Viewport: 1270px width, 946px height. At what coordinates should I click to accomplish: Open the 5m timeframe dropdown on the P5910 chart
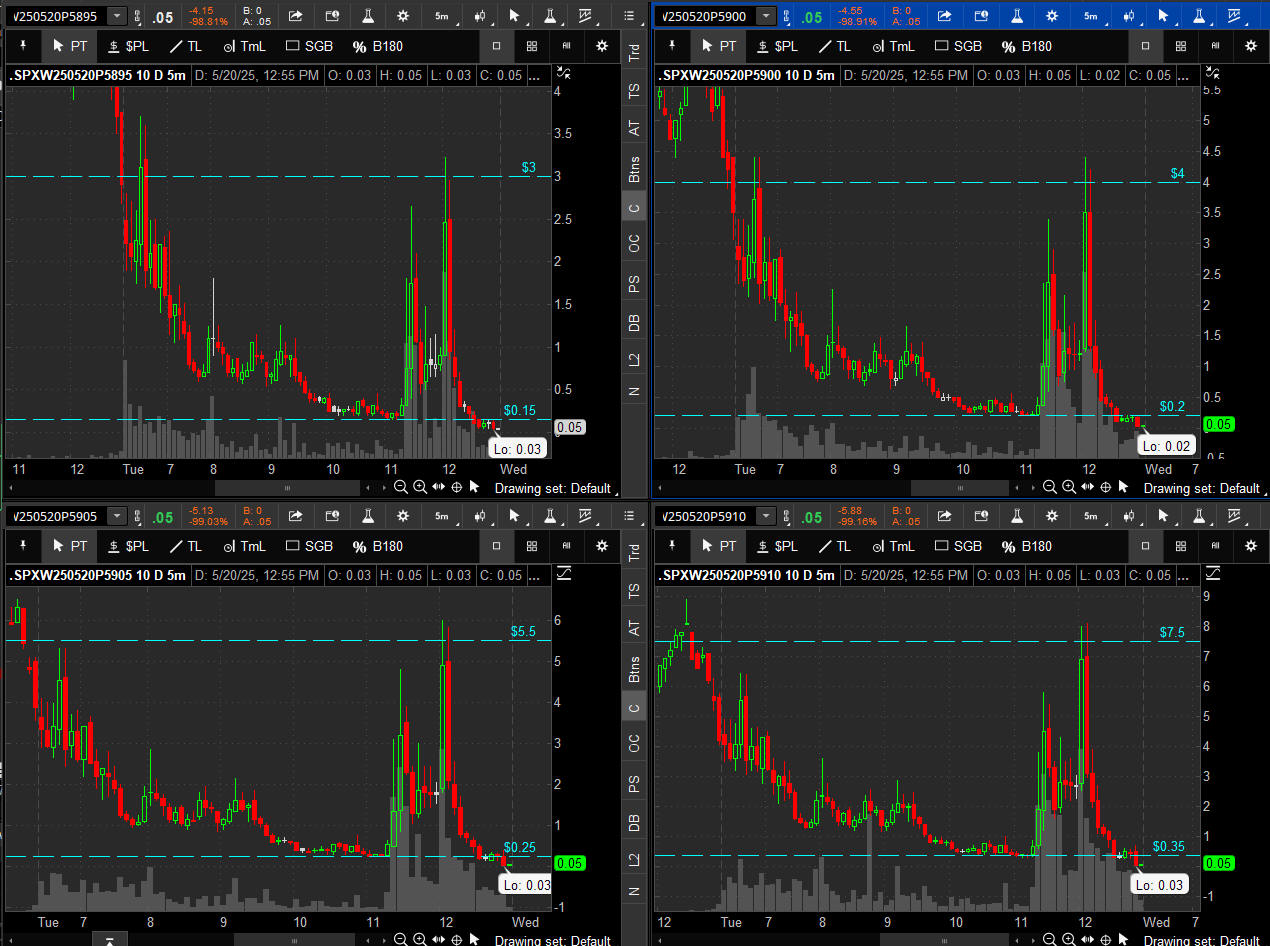coord(1090,517)
